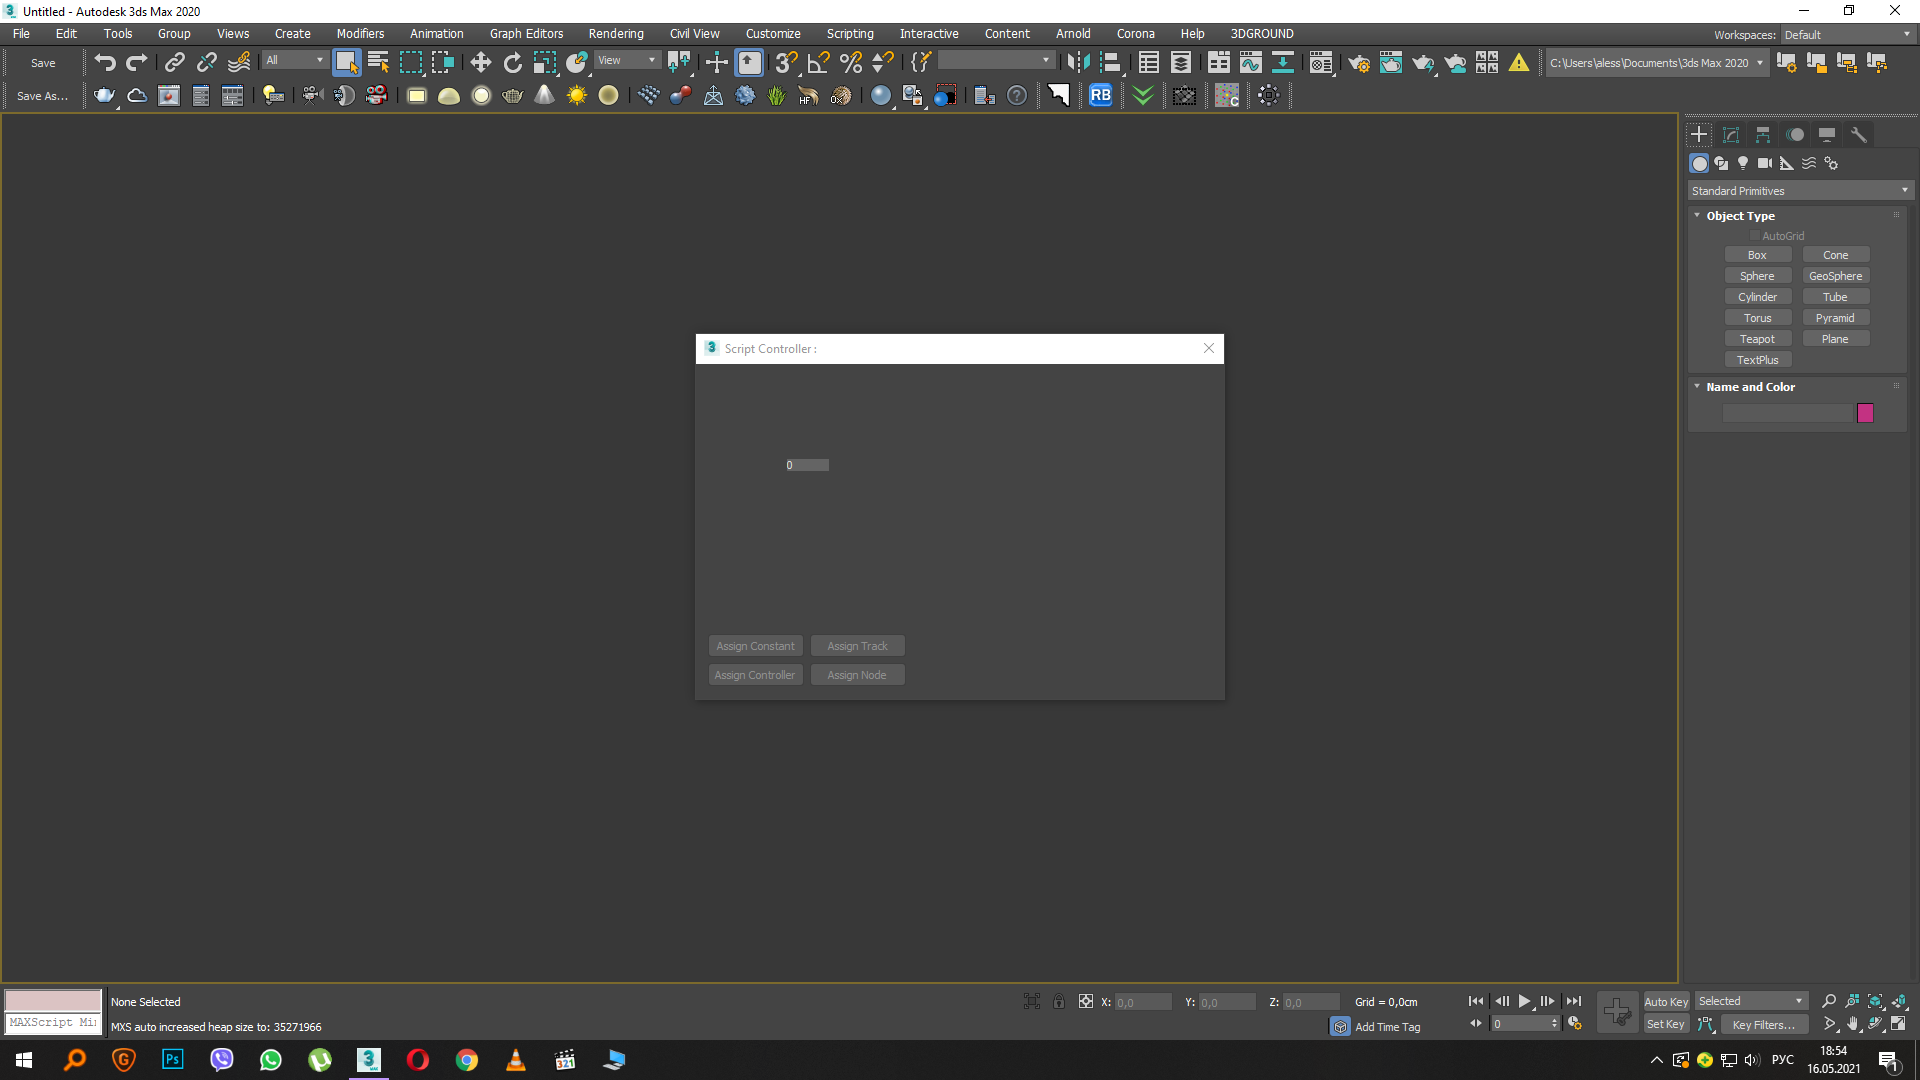Click the Lights category icon
Viewport: 1920px width, 1080px height.
[1743, 163]
